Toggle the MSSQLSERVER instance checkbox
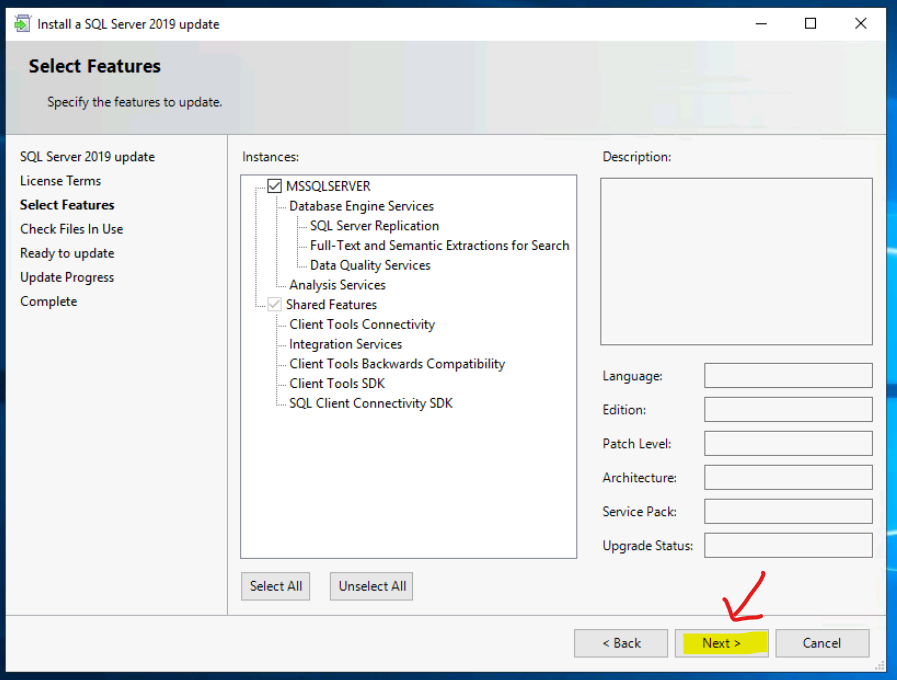The width and height of the screenshot is (897, 680). [x=275, y=186]
